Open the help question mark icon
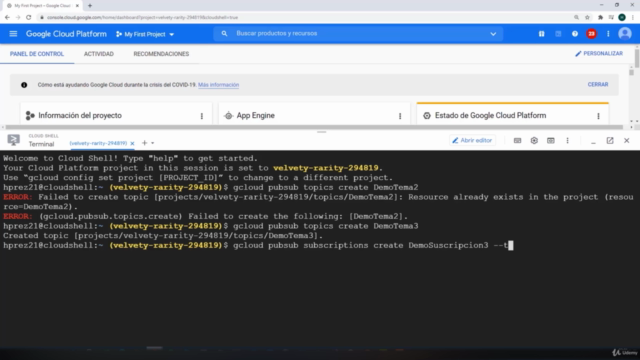 click(x=575, y=34)
